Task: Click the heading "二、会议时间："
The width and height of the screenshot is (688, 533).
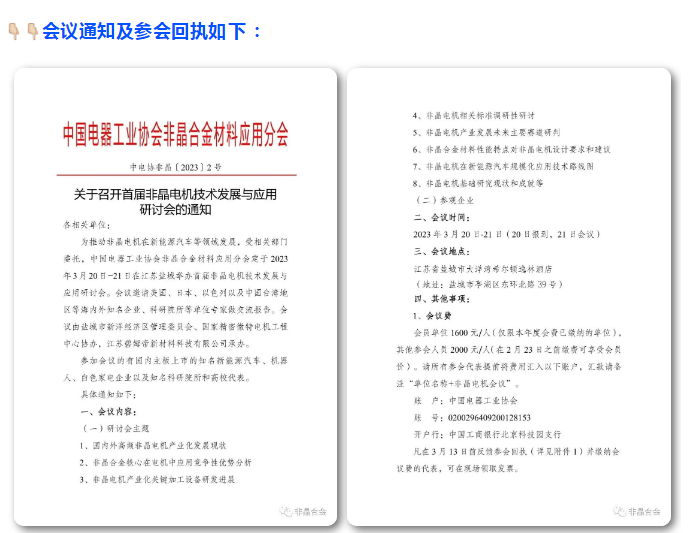Action: click(x=442, y=217)
